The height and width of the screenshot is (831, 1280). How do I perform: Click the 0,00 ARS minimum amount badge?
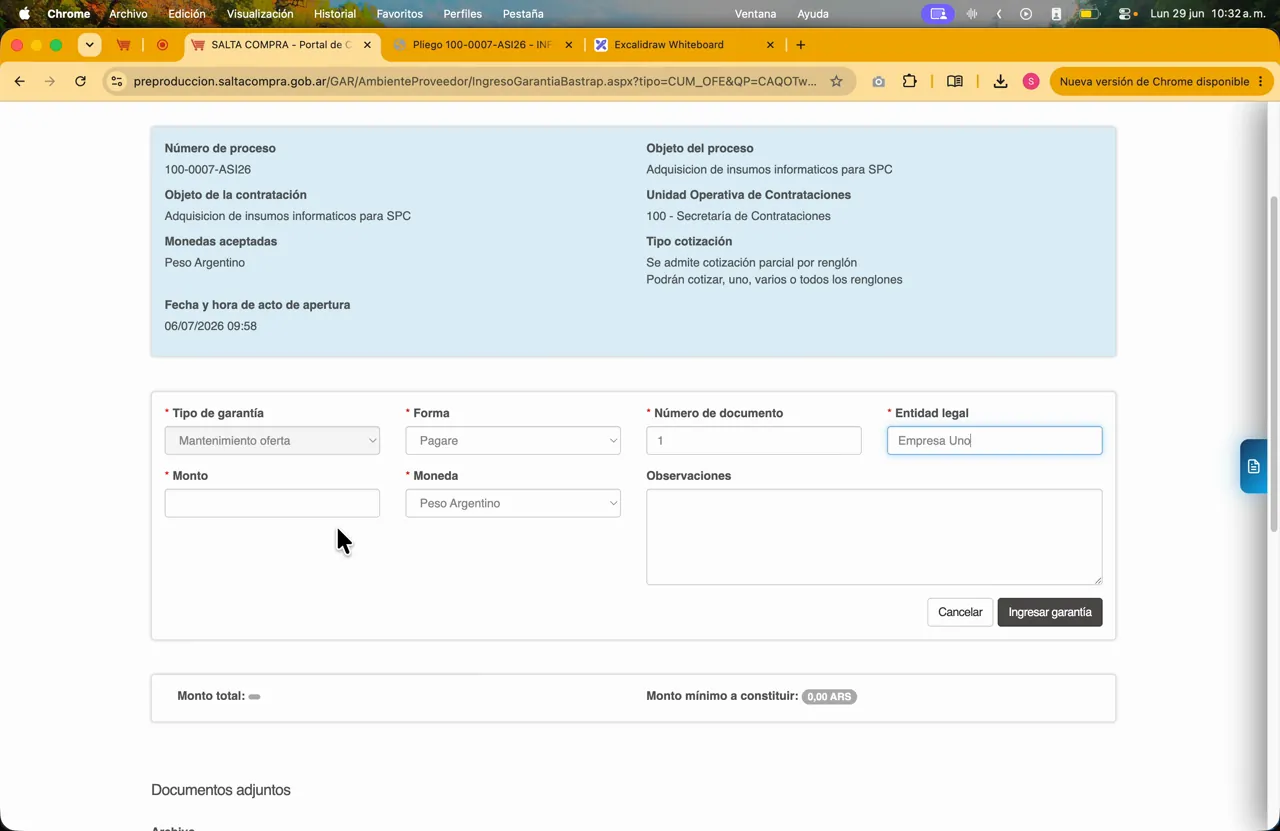829,696
